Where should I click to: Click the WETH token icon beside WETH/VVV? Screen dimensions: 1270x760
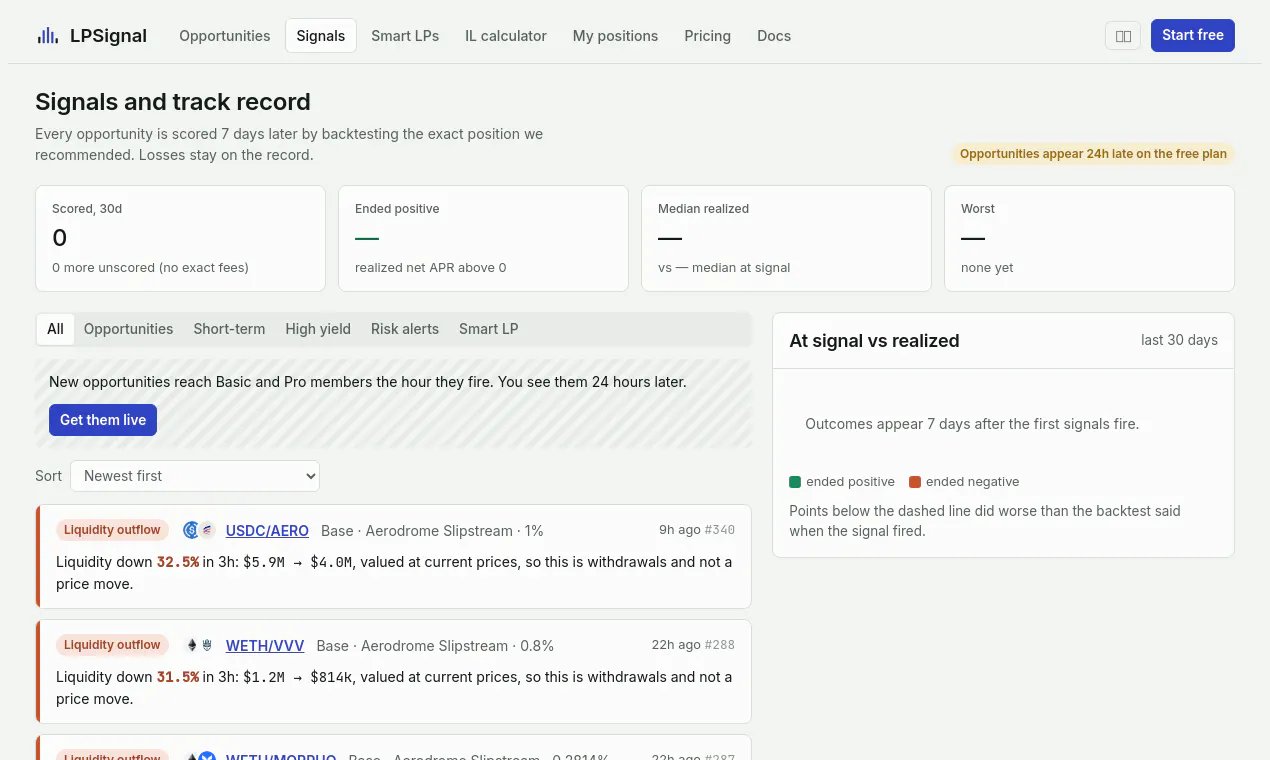(x=192, y=645)
